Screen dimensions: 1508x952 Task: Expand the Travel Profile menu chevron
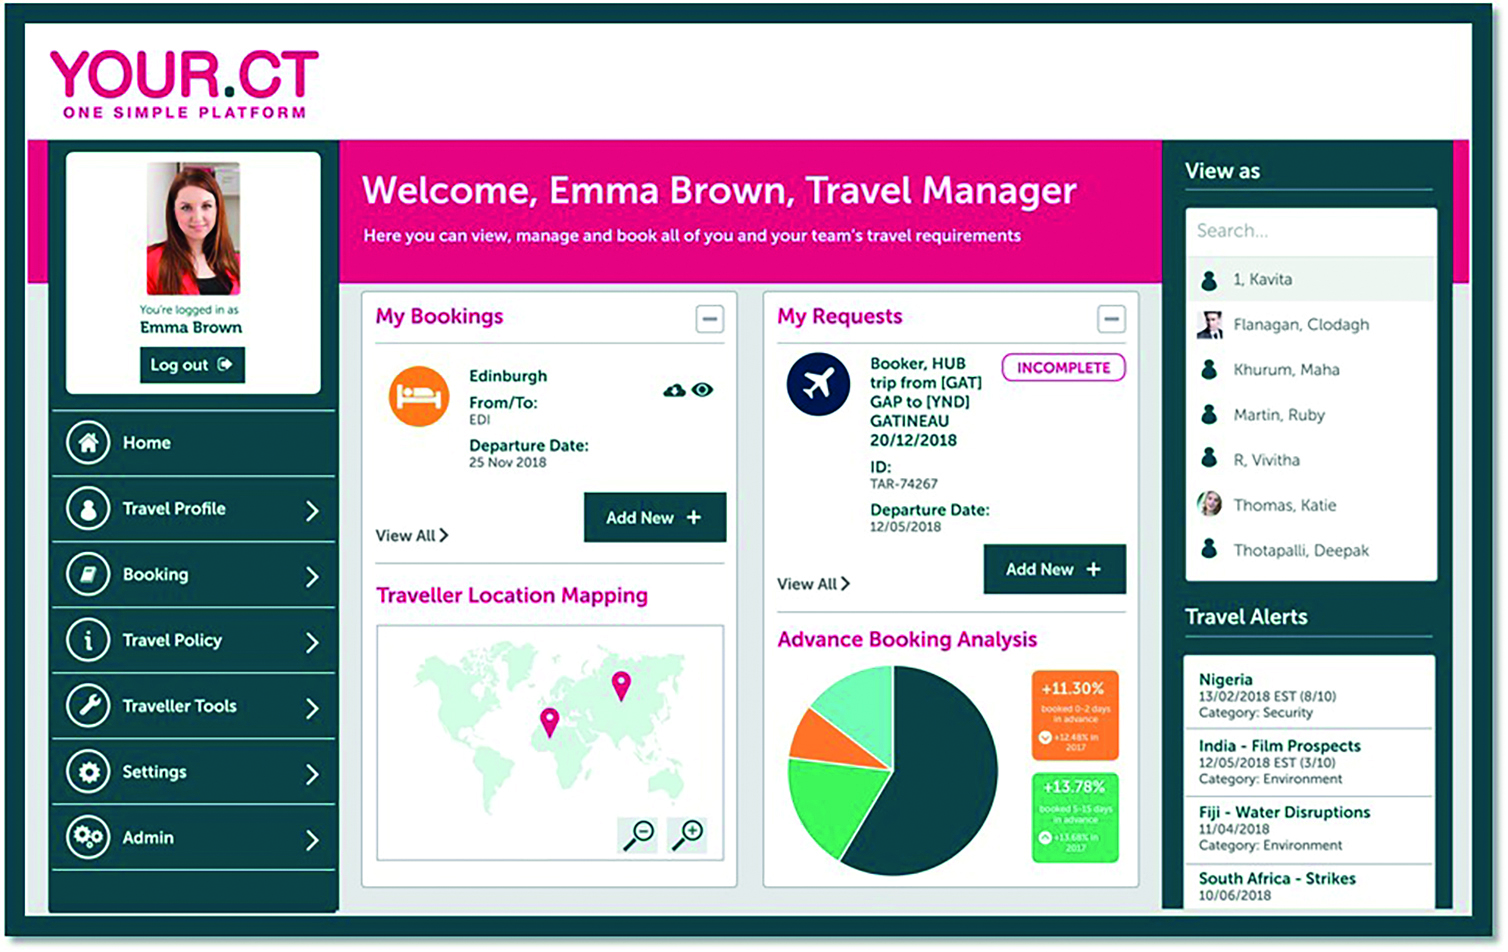pos(312,510)
